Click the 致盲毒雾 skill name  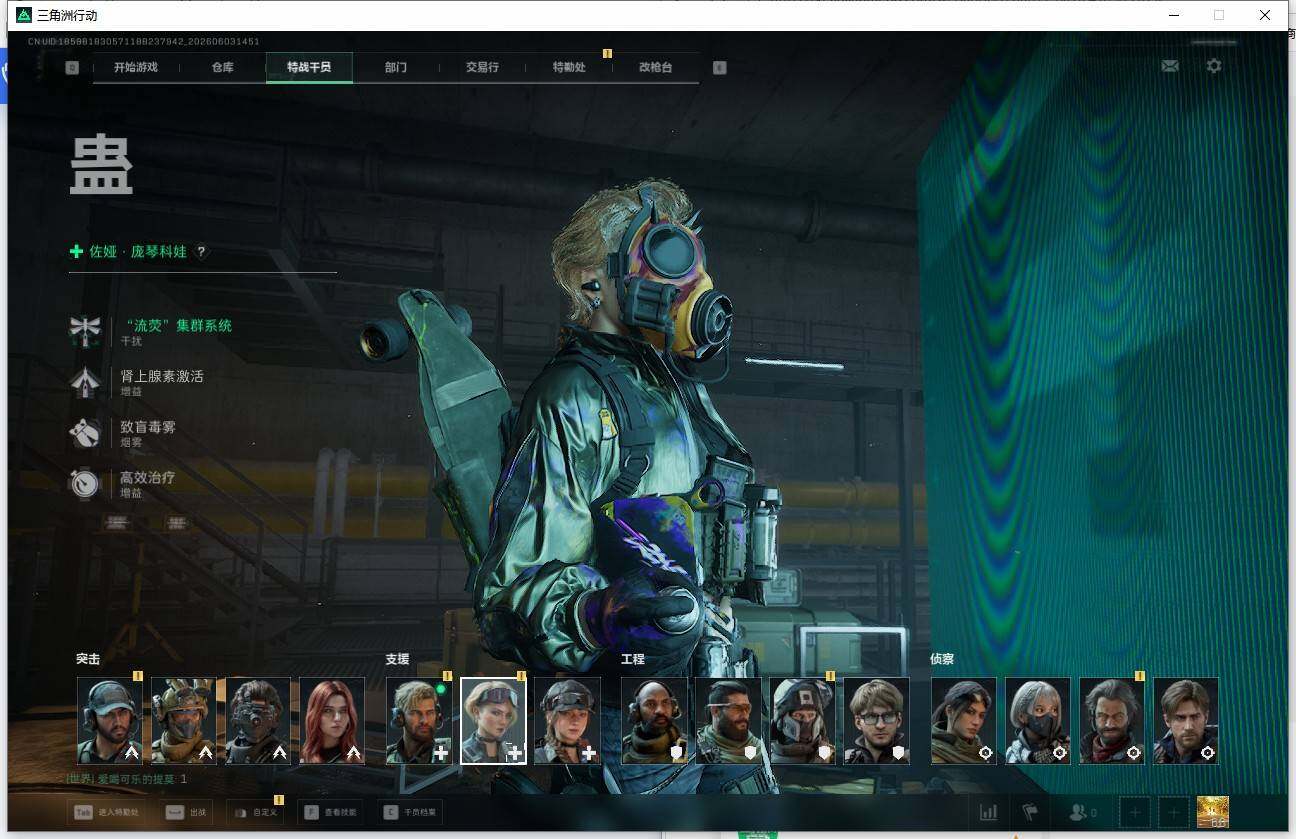point(148,427)
